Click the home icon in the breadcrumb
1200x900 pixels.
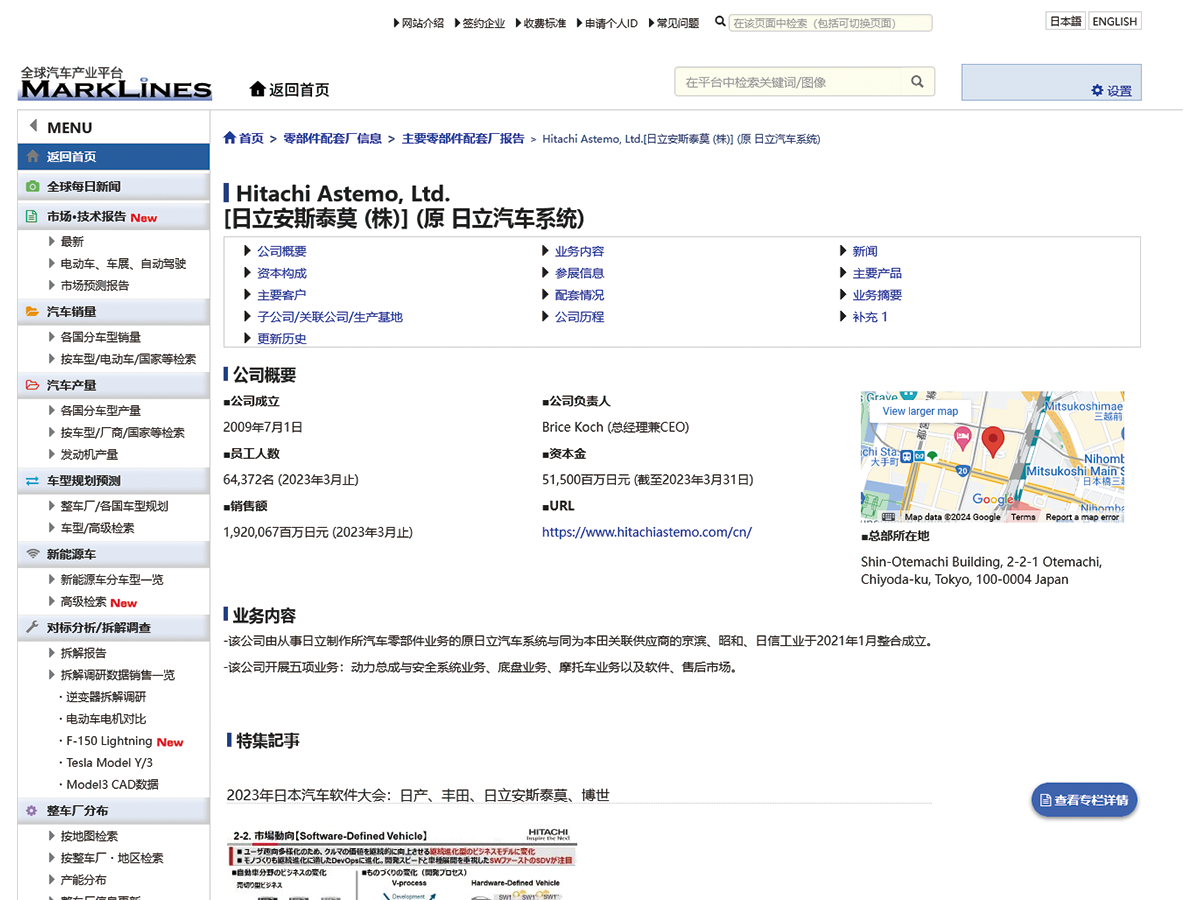click(230, 138)
